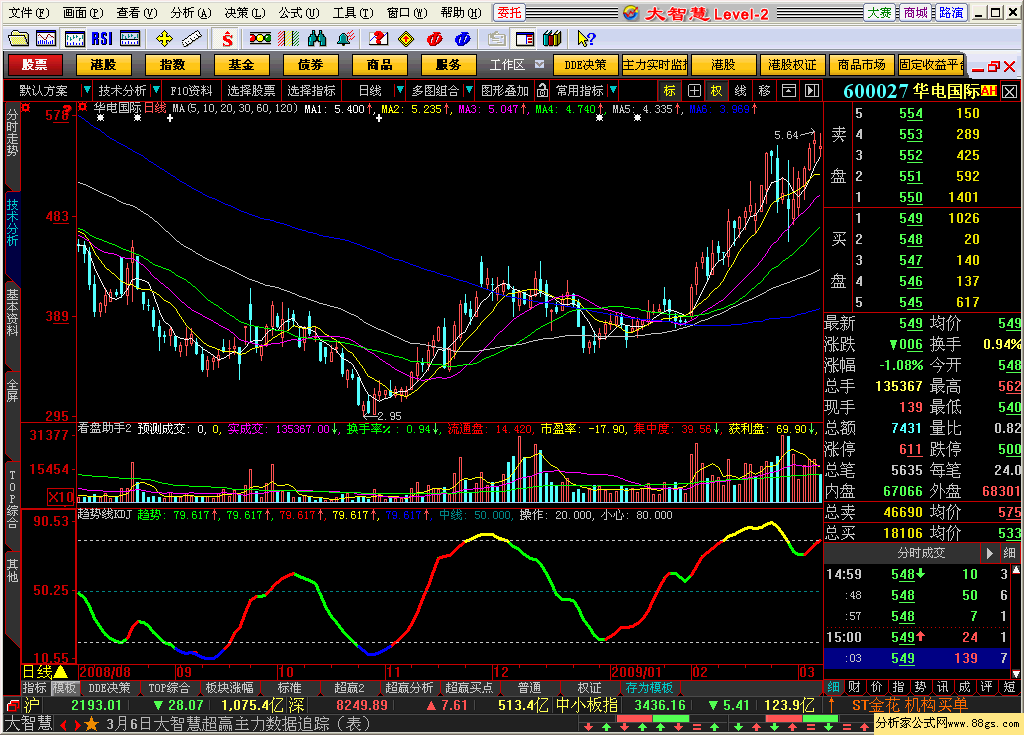Click the 选择股票 button
Screen dimensions: 1024x735
click(x=251, y=90)
